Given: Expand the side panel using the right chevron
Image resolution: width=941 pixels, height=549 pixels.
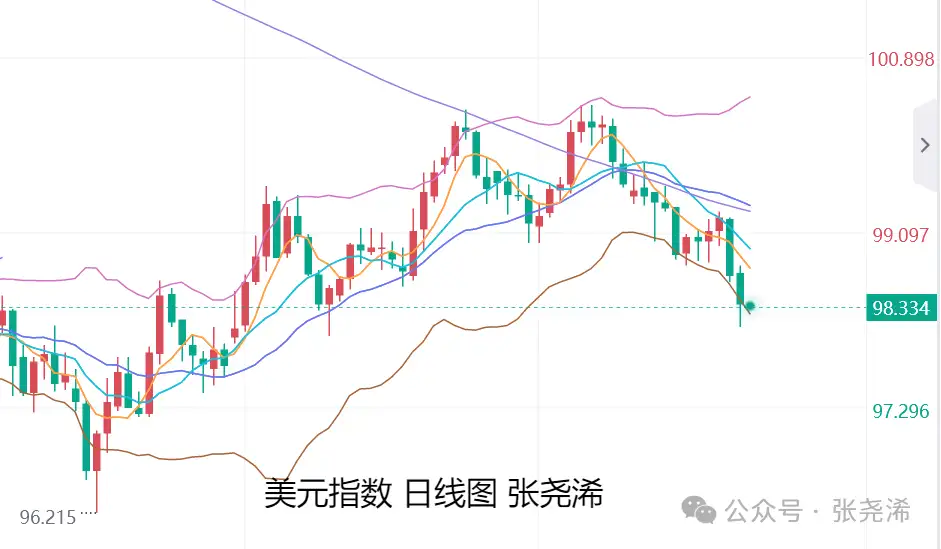Looking at the screenshot, I should click(924, 145).
